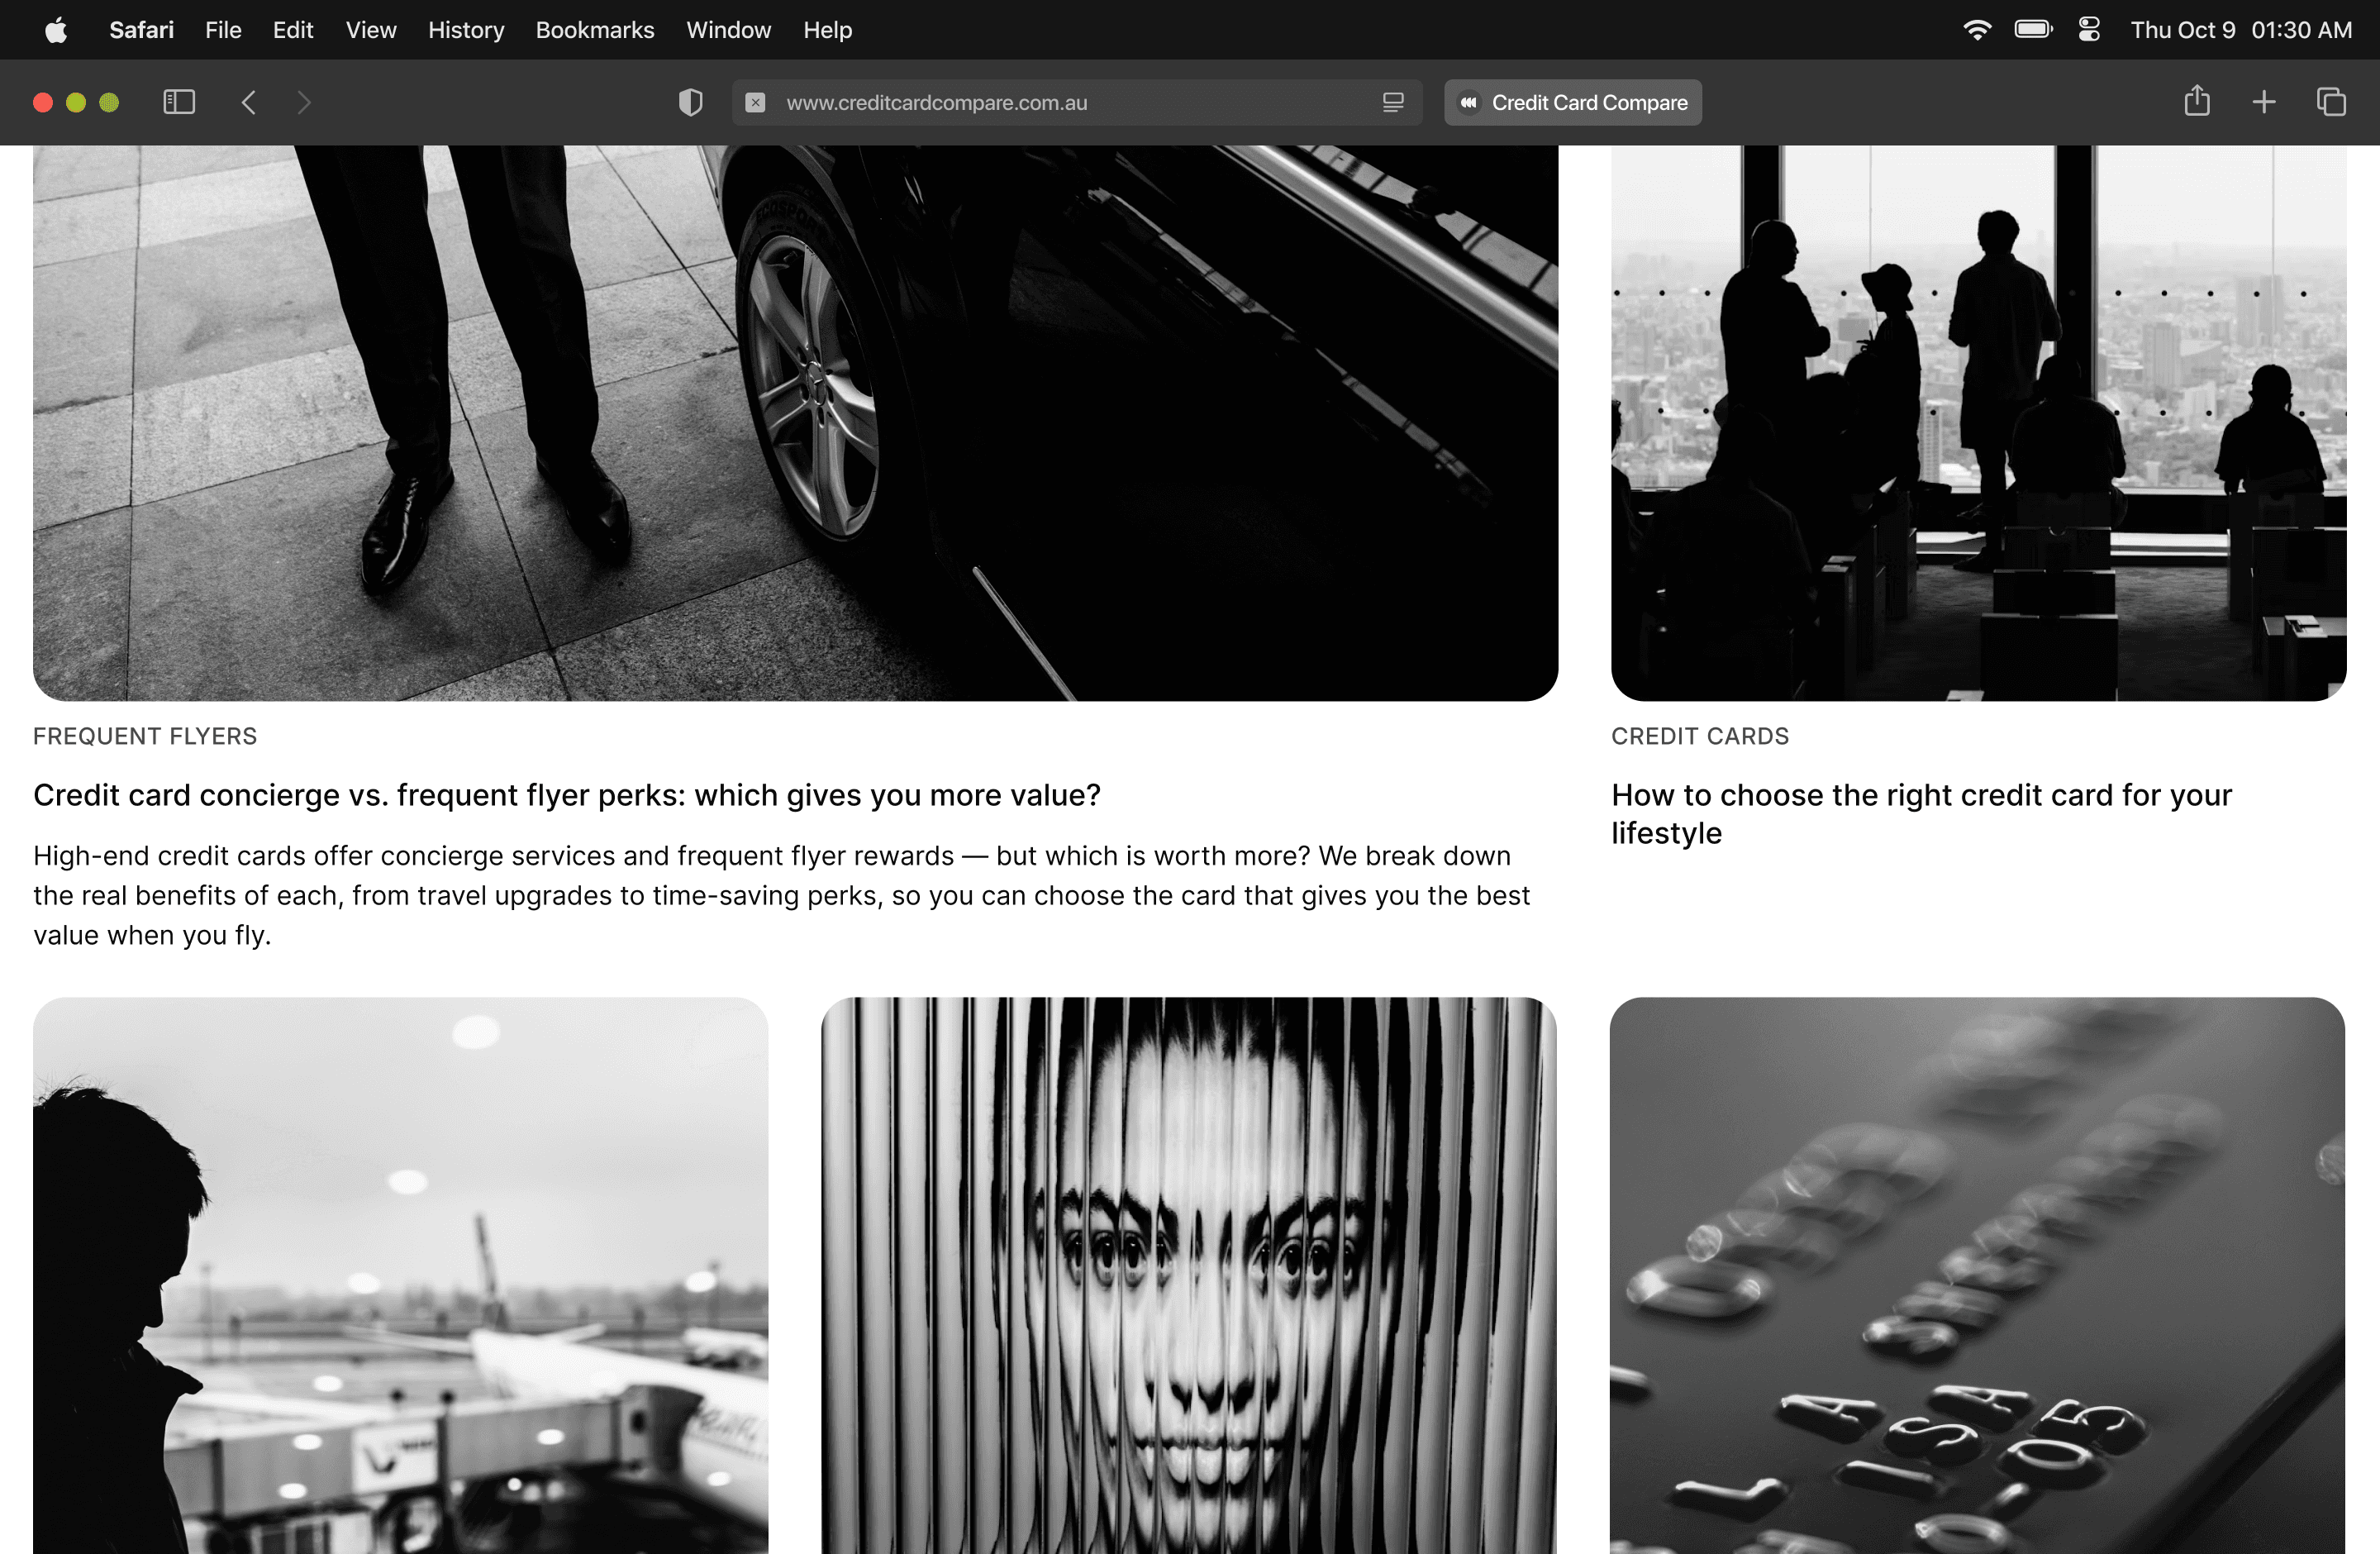
Task: Open the Share menu
Action: click(x=2196, y=102)
